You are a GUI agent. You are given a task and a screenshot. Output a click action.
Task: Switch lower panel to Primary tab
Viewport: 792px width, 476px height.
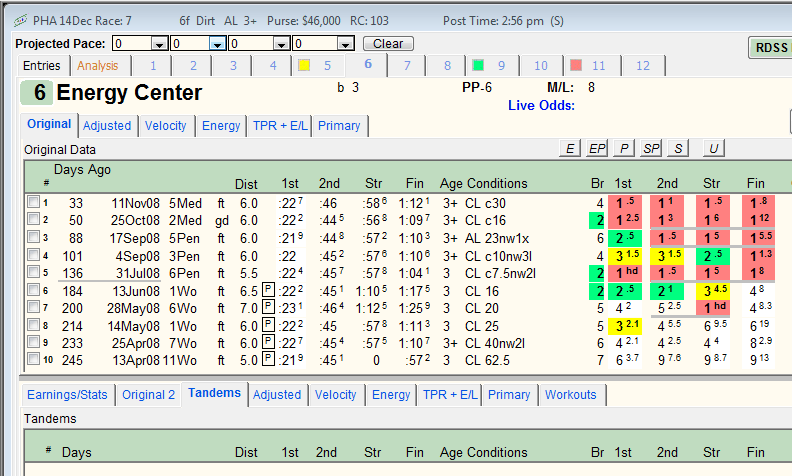[509, 395]
